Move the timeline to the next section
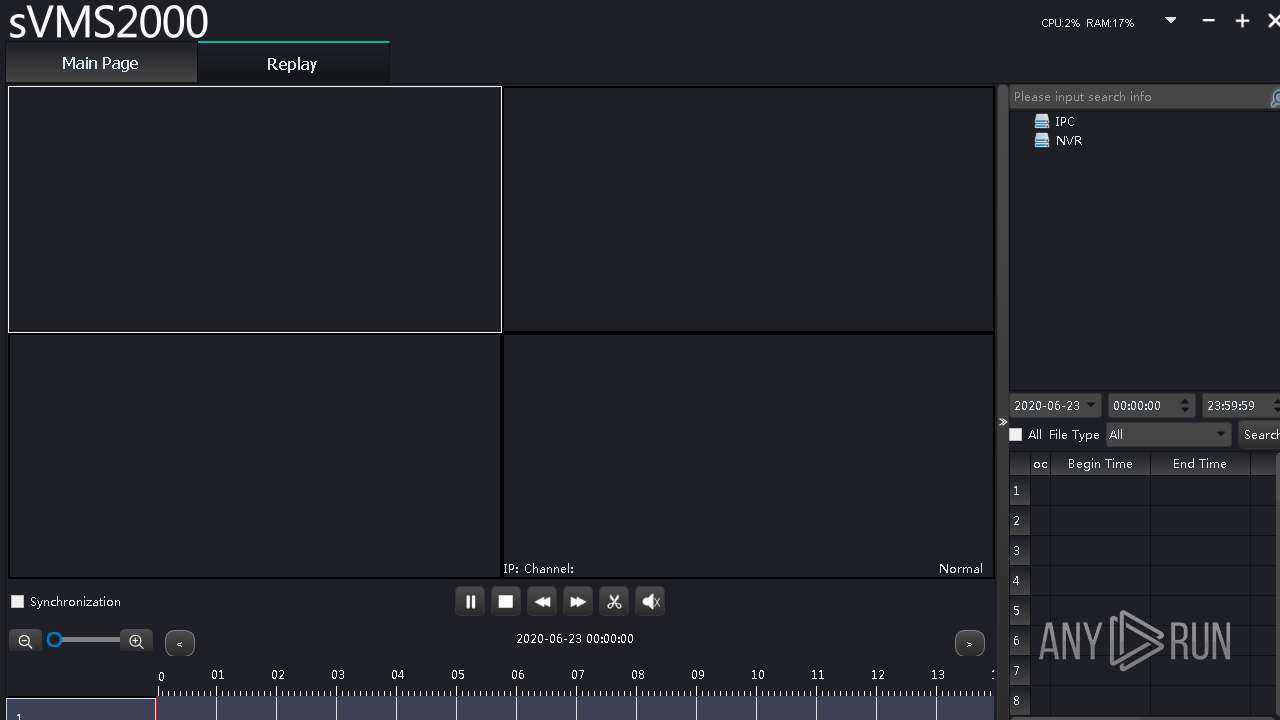The height and width of the screenshot is (720, 1280). coord(970,643)
